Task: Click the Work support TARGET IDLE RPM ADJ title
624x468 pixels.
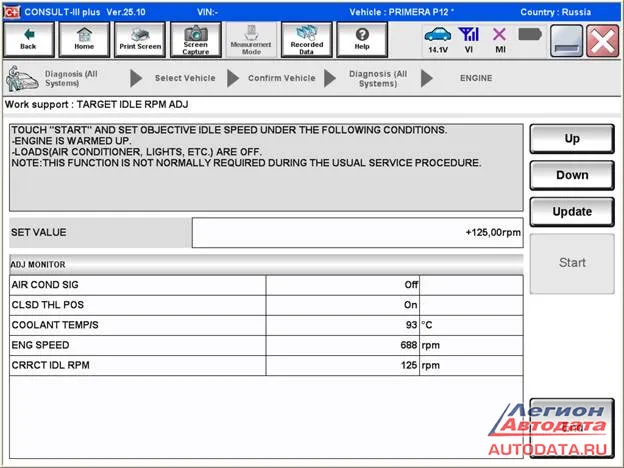Action: click(97, 105)
